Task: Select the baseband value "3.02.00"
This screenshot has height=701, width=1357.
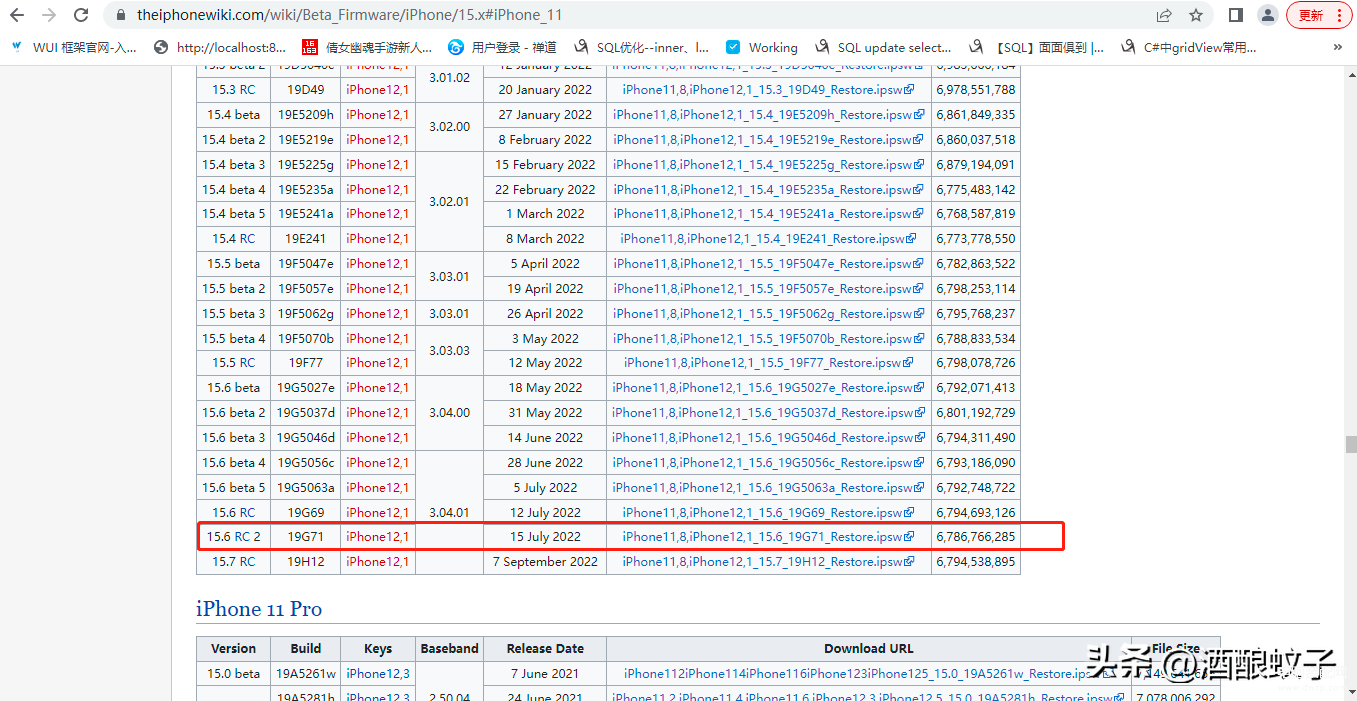Action: (x=449, y=127)
